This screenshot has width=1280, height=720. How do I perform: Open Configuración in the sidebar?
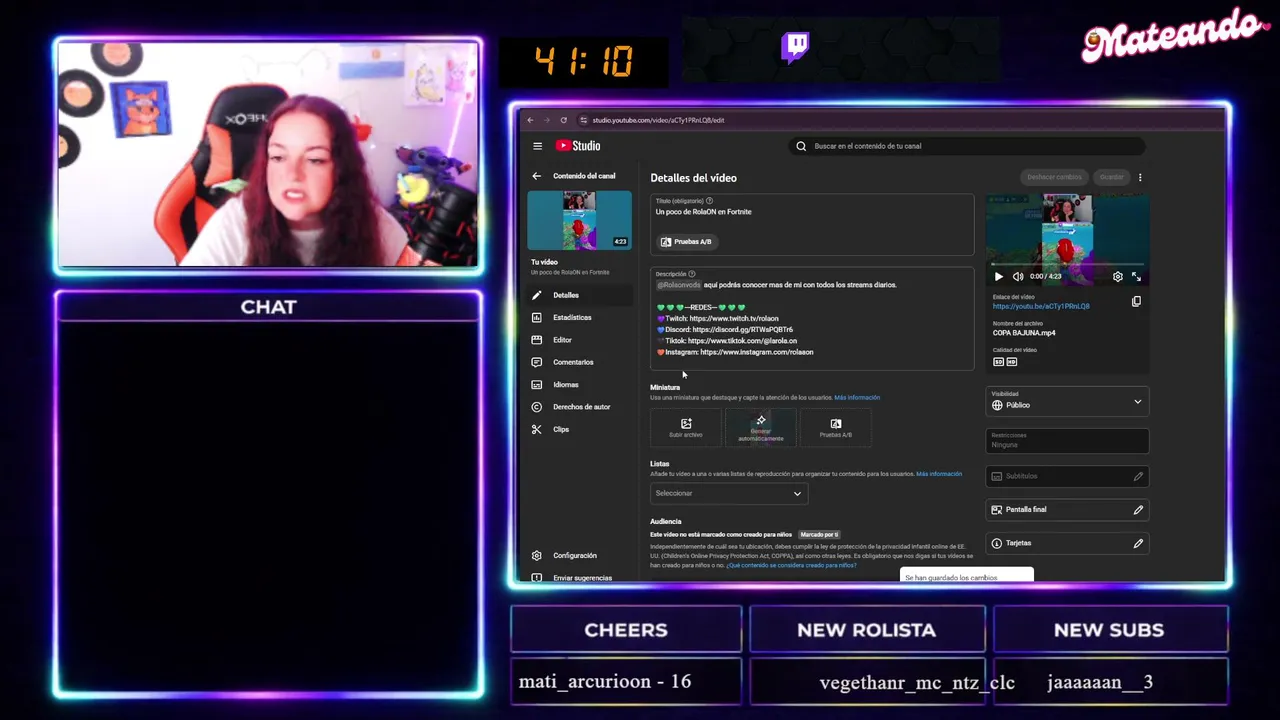point(580,555)
